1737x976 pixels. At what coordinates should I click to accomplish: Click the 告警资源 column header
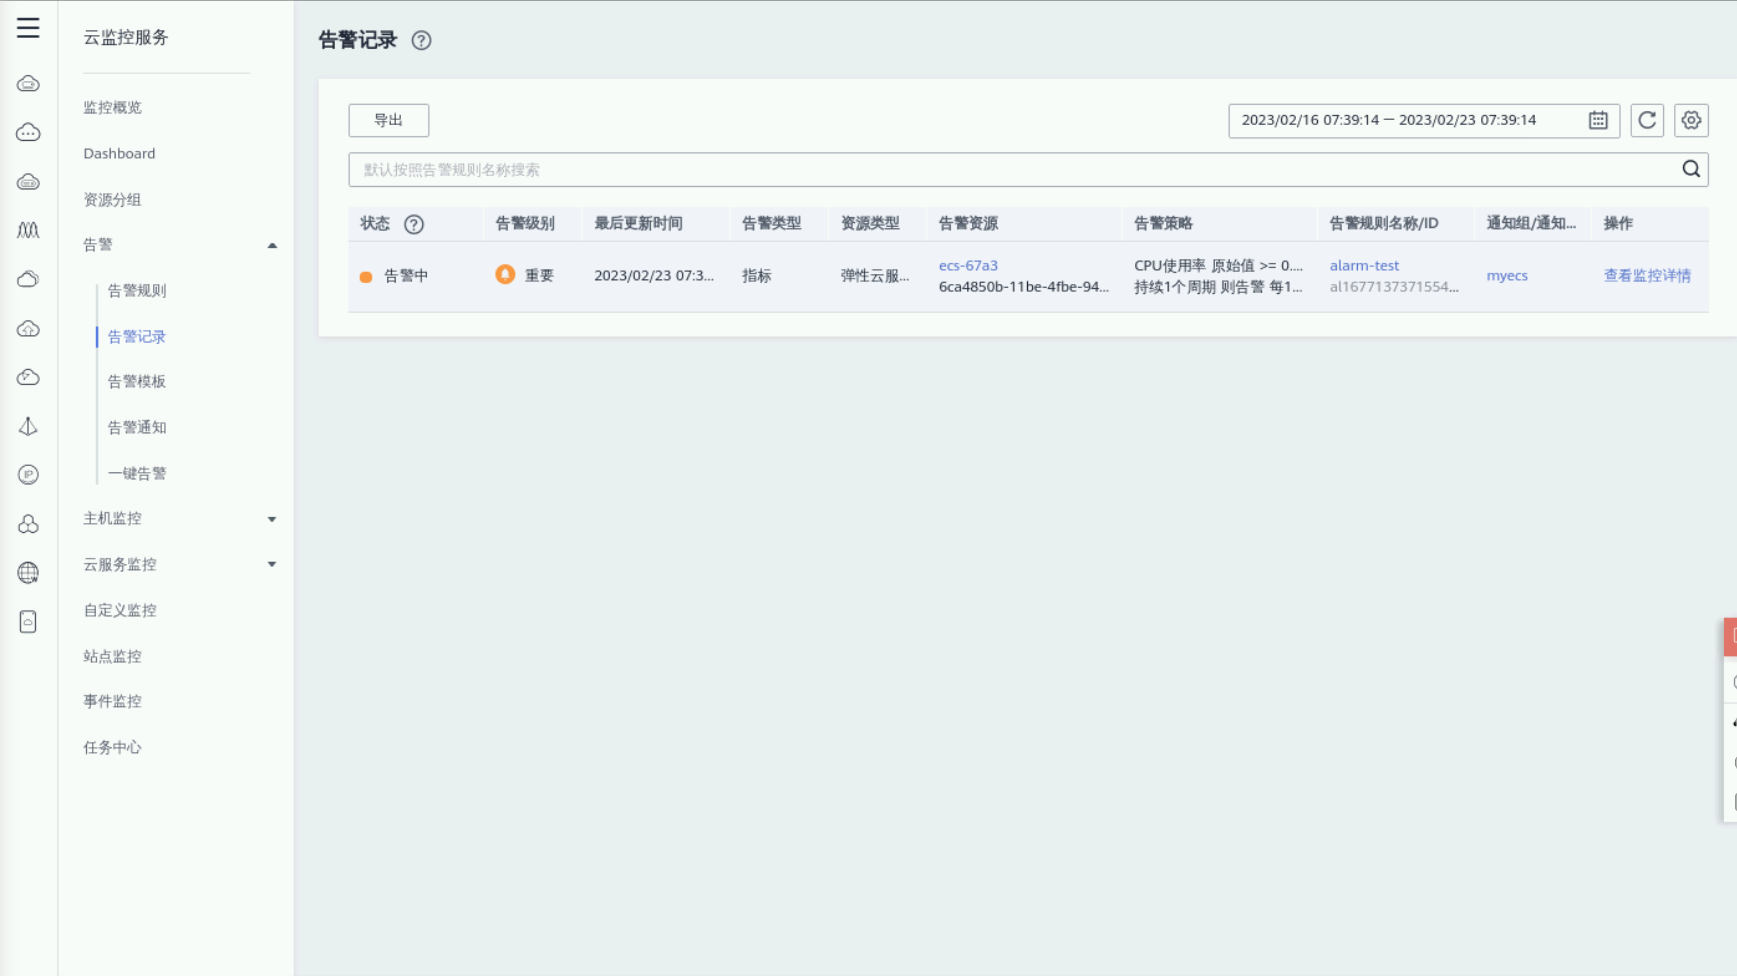pos(968,223)
